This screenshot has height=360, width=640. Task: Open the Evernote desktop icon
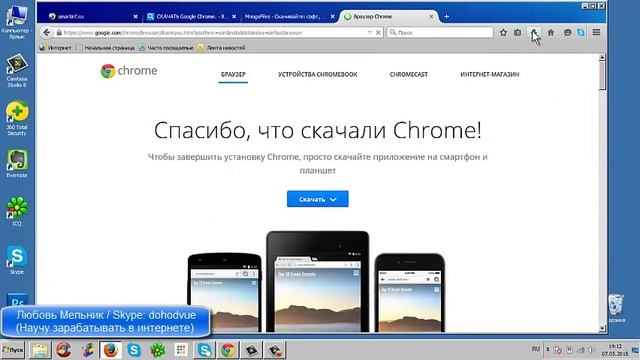(x=17, y=163)
